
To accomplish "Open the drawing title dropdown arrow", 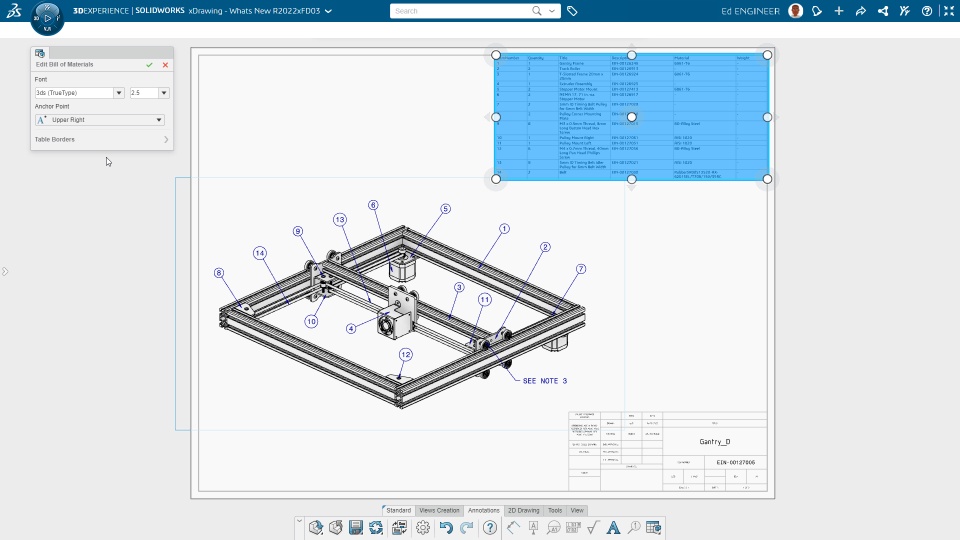I will click(x=329, y=11).
